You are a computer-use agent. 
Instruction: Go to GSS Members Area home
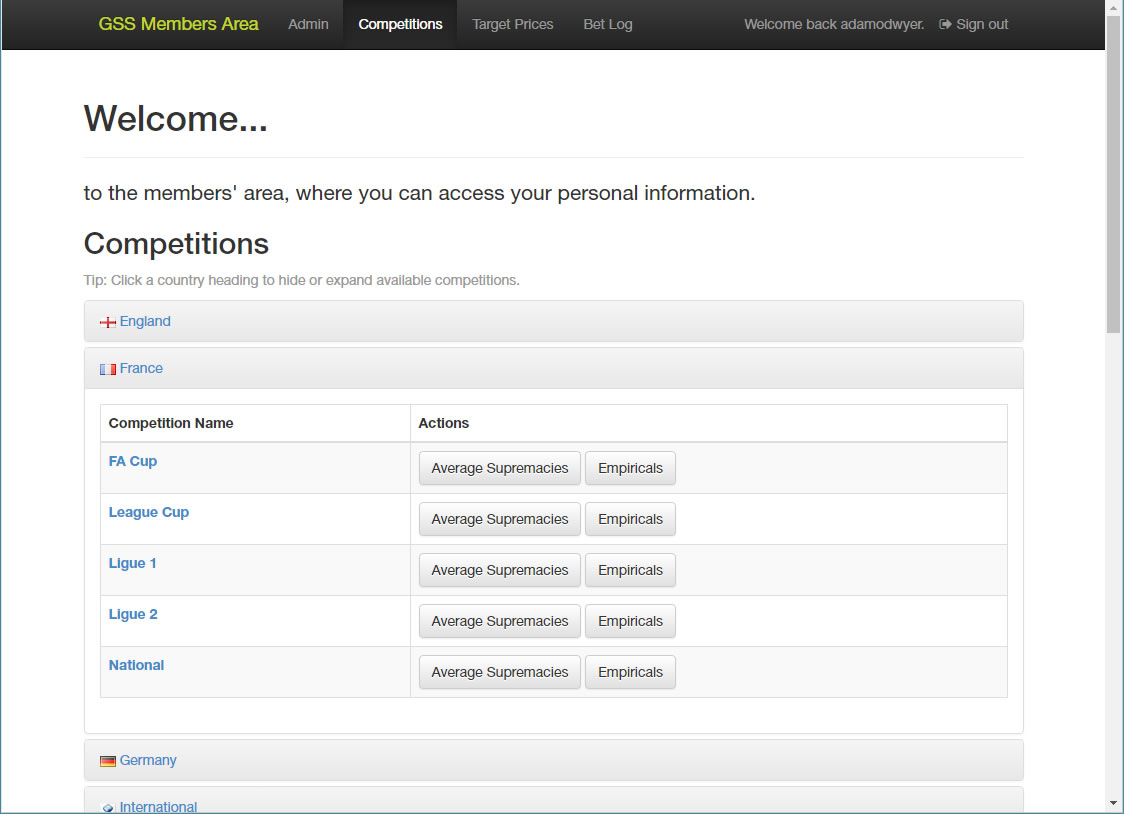pyautogui.click(x=178, y=24)
